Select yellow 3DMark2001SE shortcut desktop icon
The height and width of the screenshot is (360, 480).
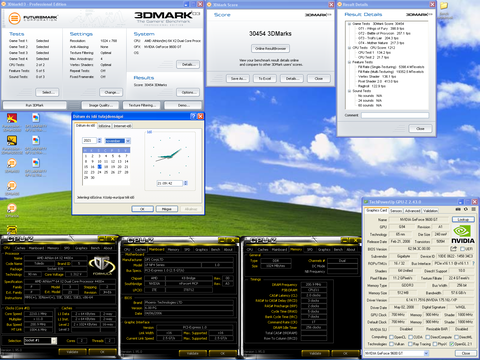click(x=12, y=140)
